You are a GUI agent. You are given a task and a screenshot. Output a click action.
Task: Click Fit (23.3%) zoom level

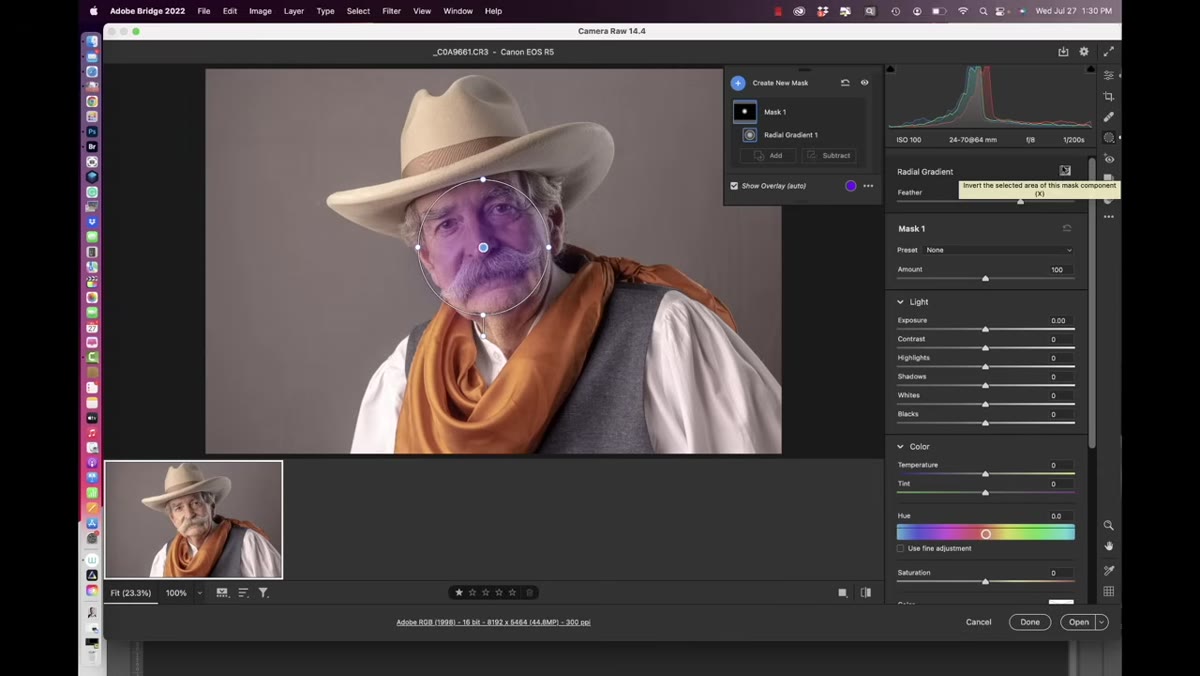click(x=131, y=593)
